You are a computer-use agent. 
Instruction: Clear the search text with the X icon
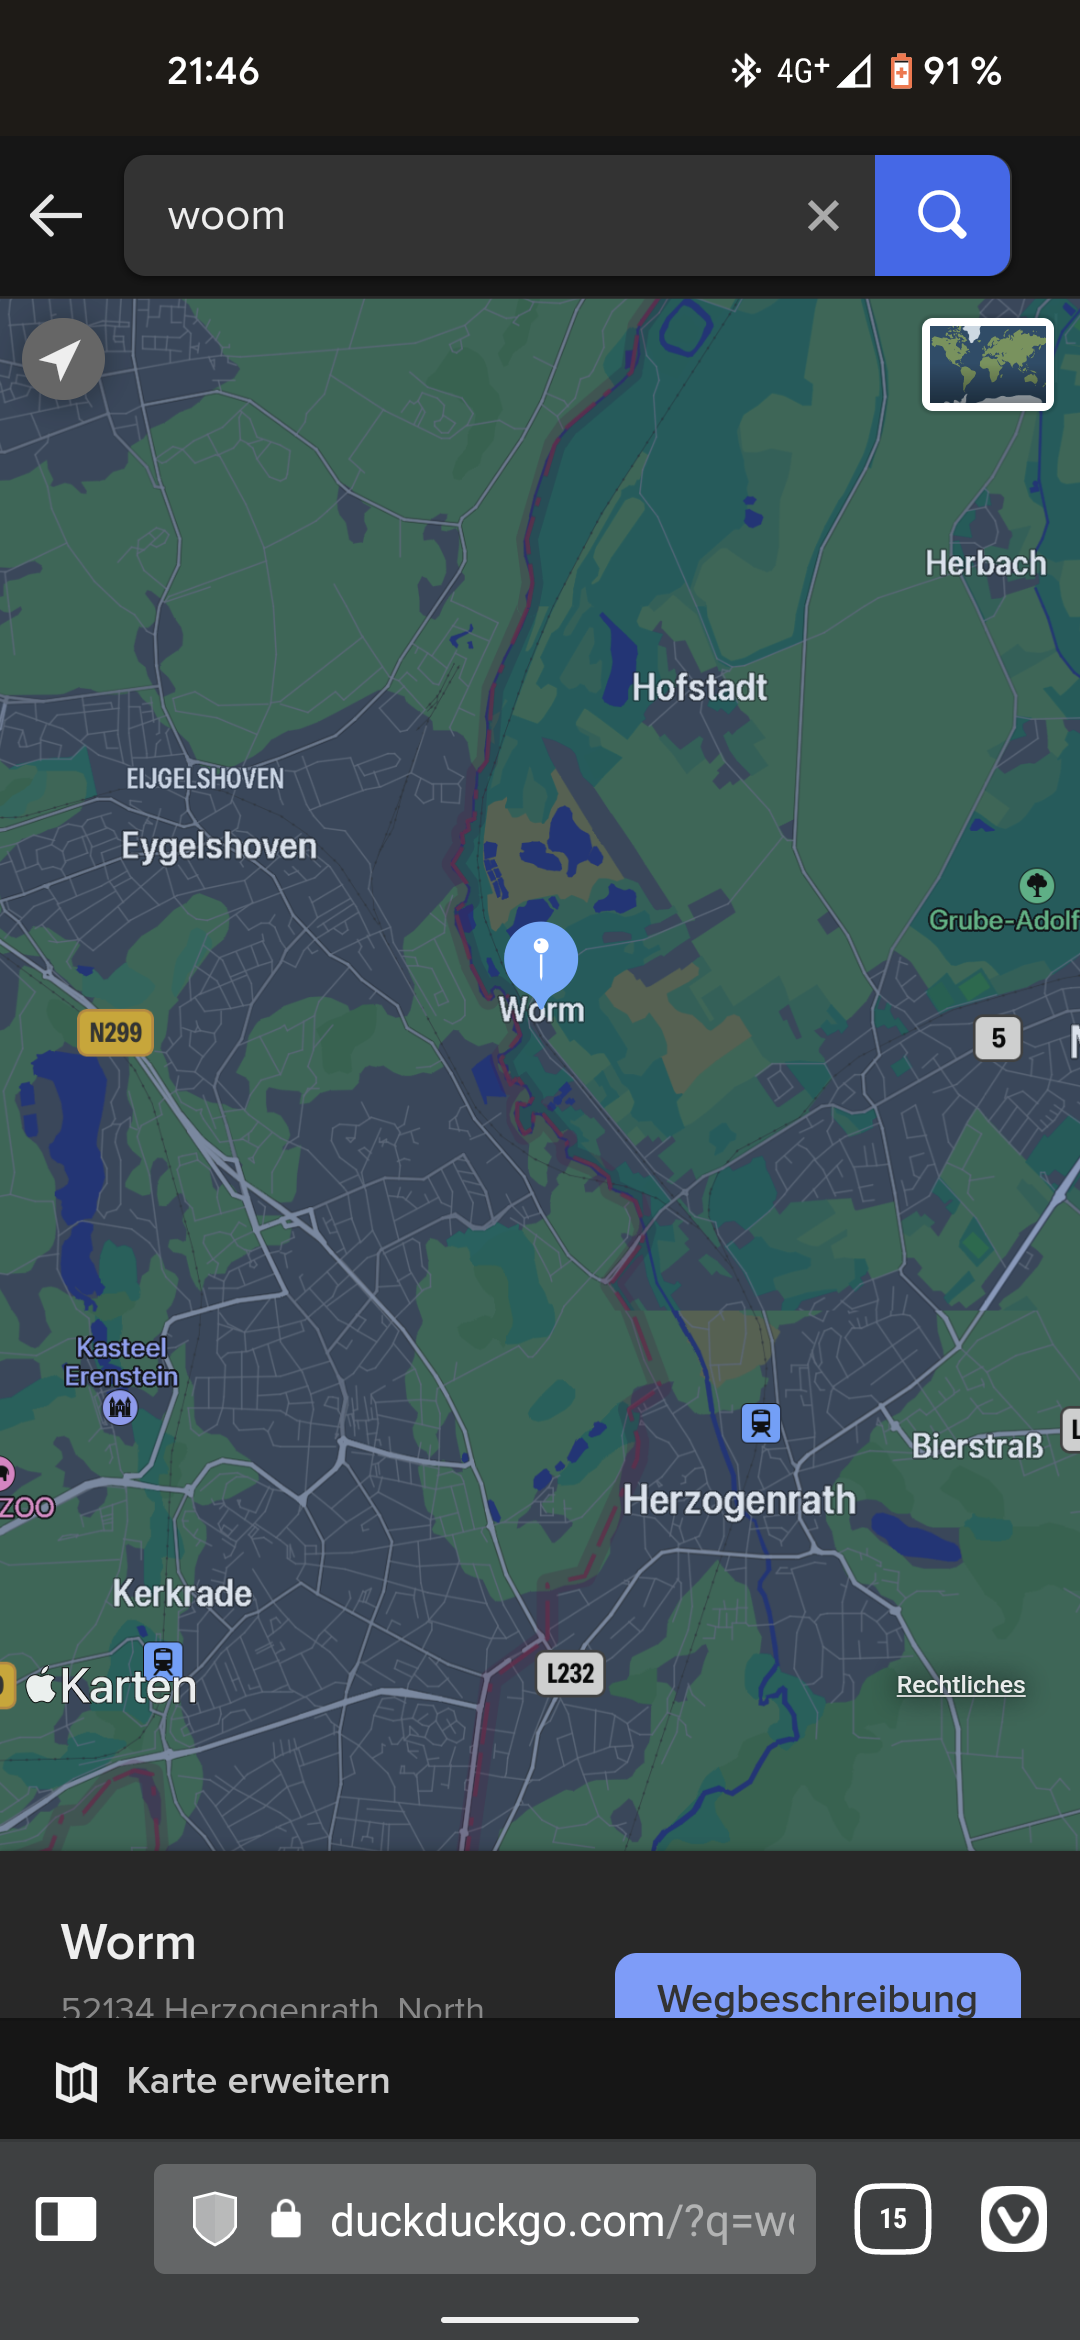823,215
